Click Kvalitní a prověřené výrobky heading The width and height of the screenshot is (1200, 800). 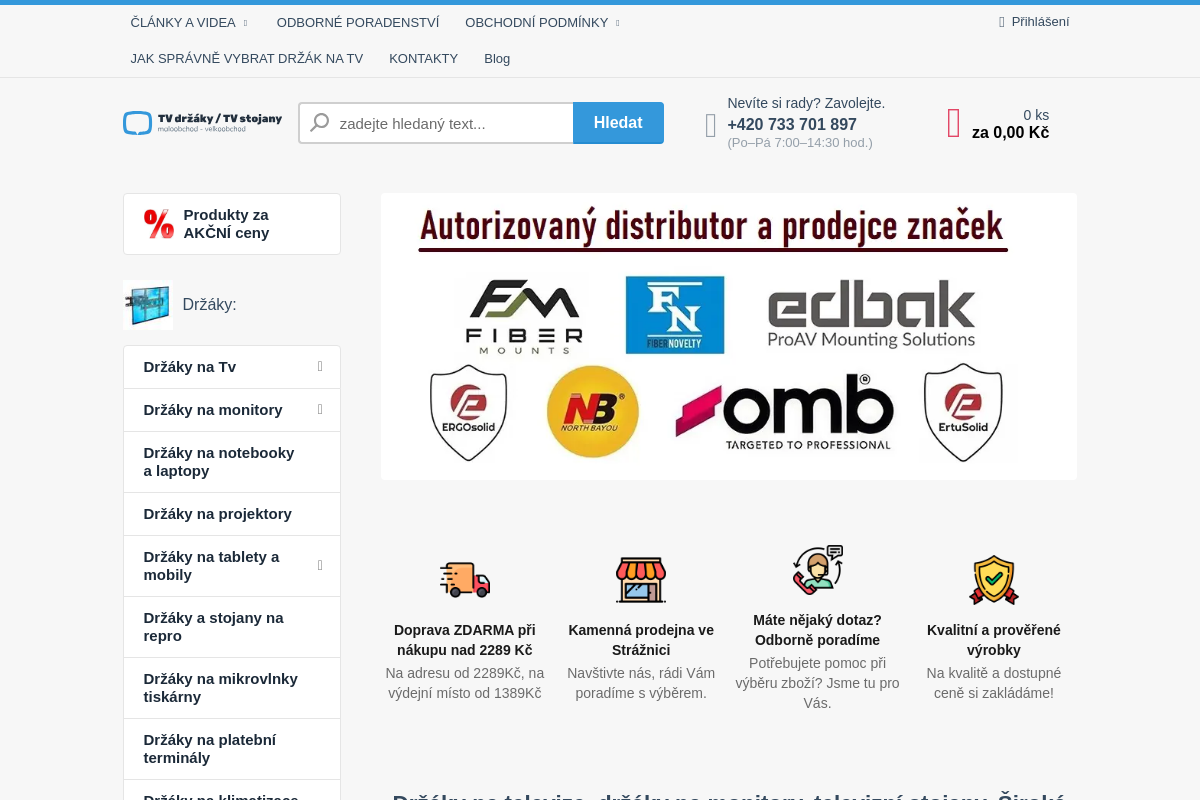click(x=994, y=640)
